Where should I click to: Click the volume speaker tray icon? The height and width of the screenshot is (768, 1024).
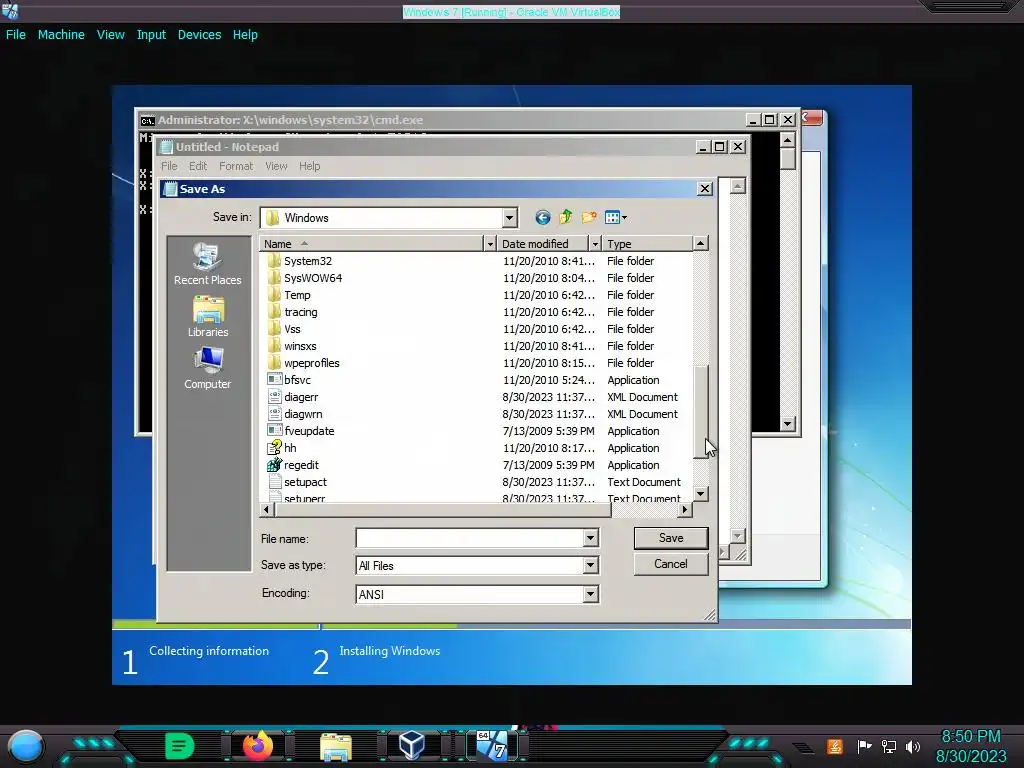(913, 746)
